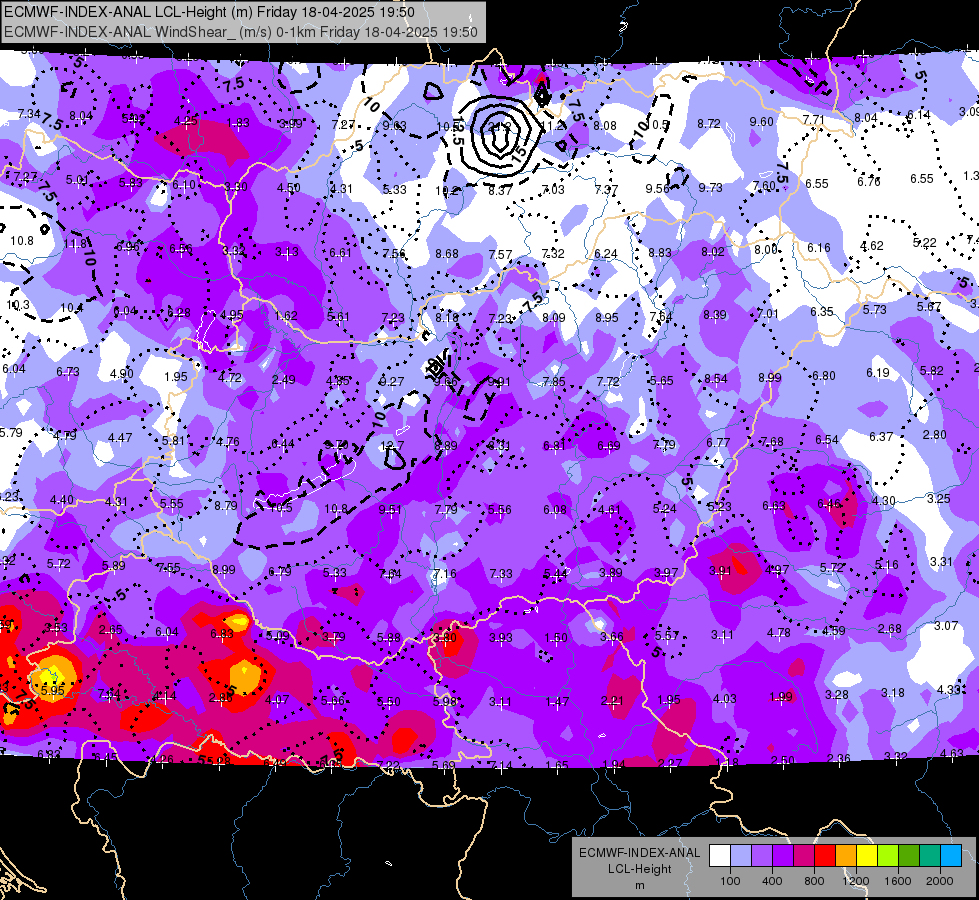Click the vivid violet legend swatch right of 400

[x=783, y=856]
